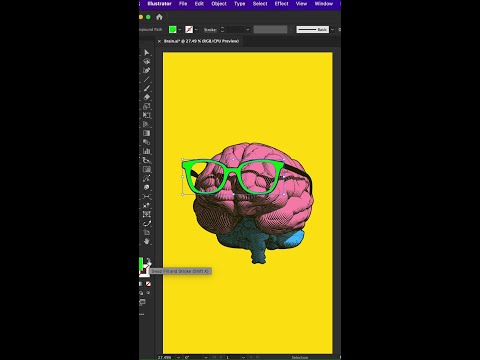This screenshot has width=480, height=360.
Task: Select the Line Segment tool
Action: pyautogui.click(x=147, y=79)
